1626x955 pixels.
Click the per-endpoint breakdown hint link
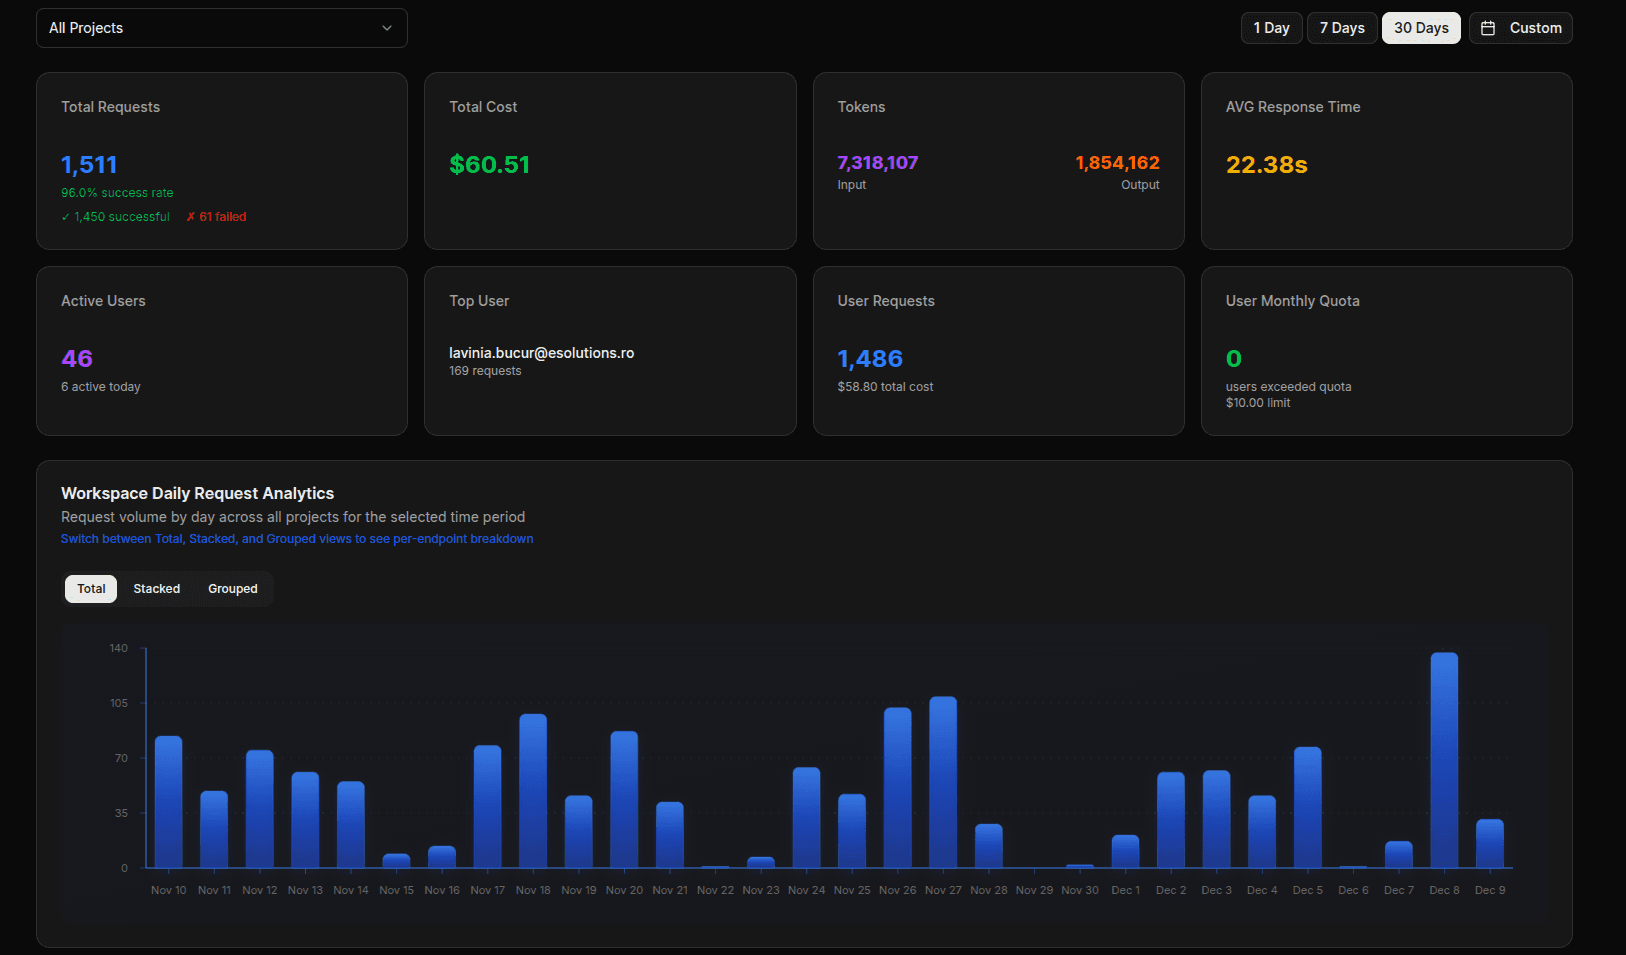pyautogui.click(x=297, y=539)
